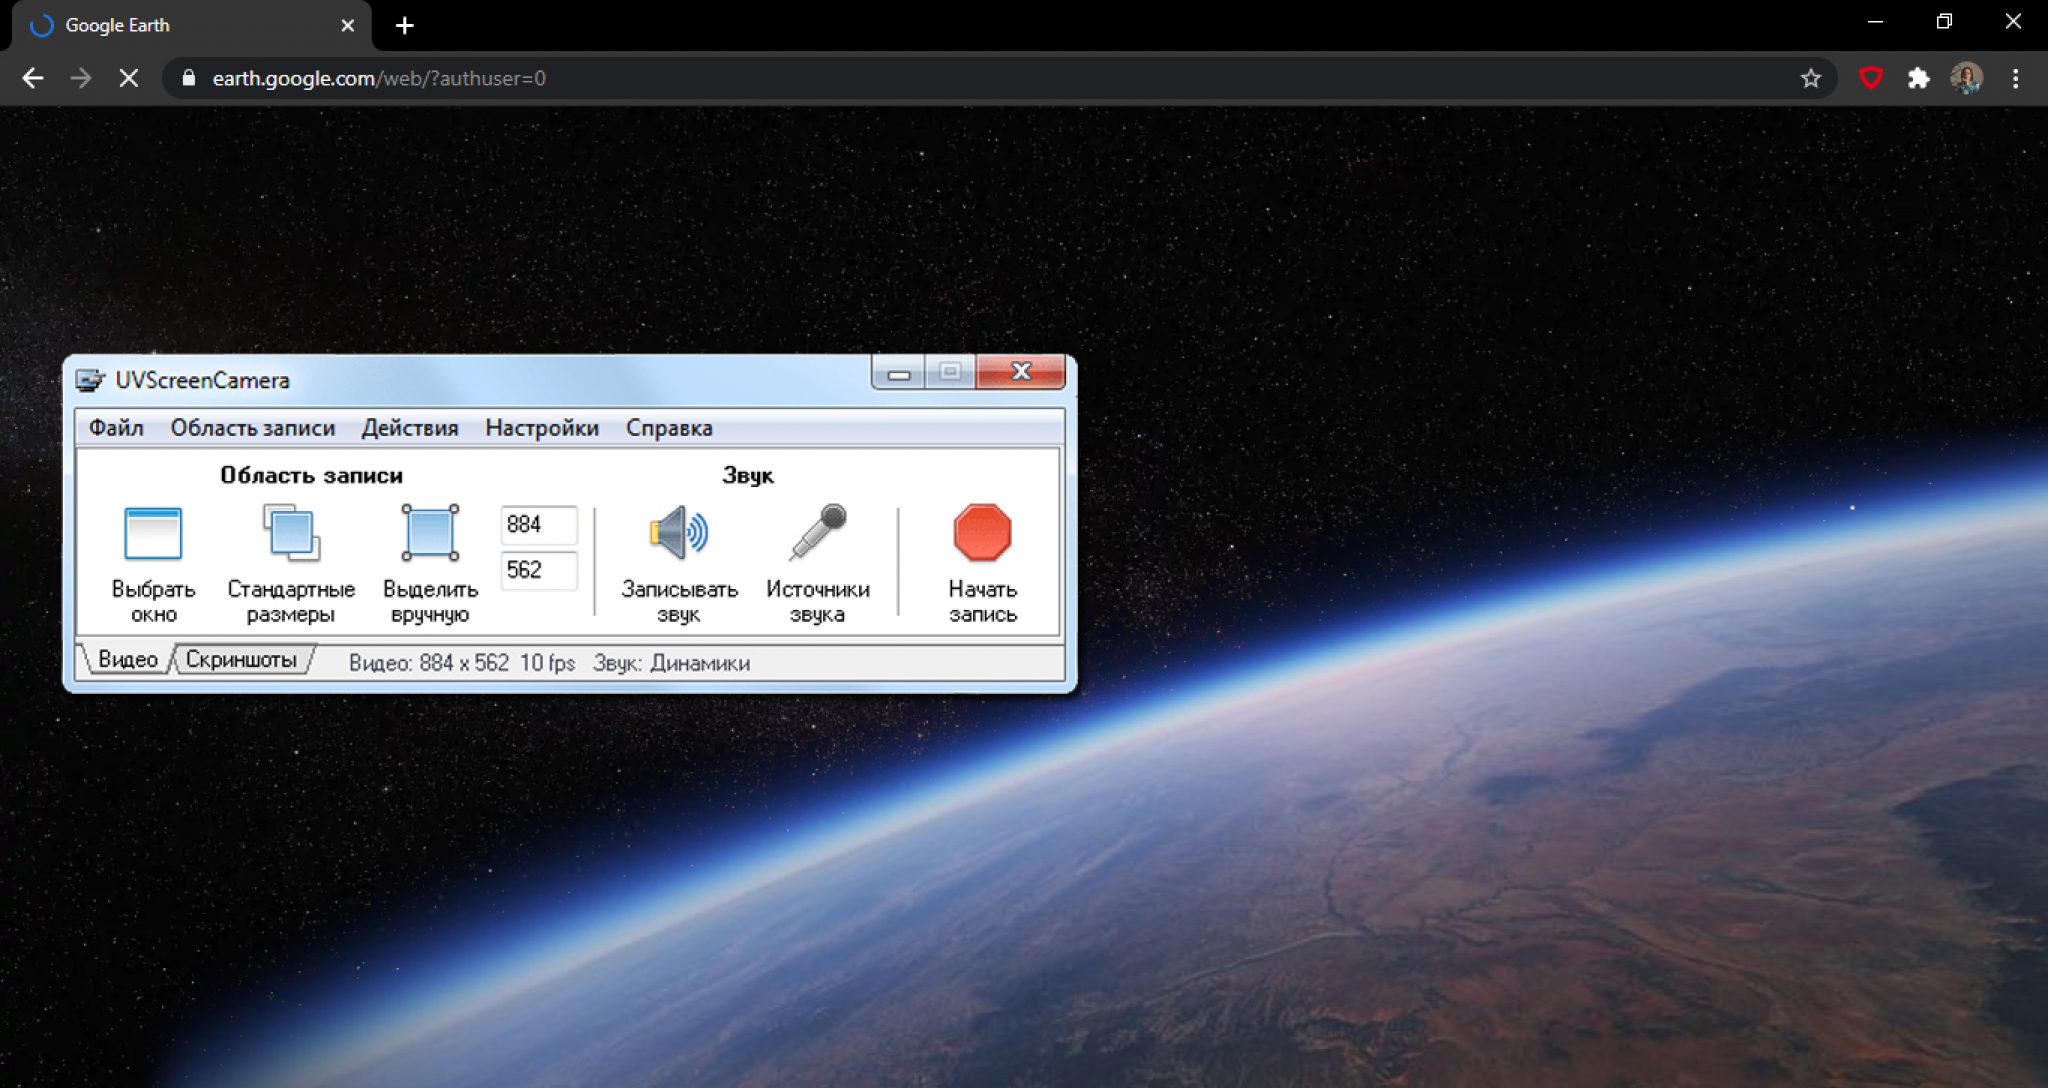Select Записывать звук (Record Sound) icon

[x=677, y=531]
